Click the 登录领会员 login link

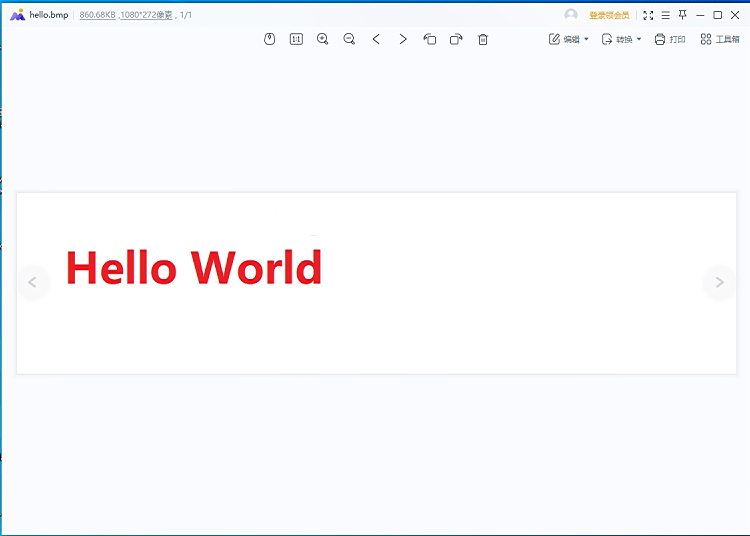[x=609, y=15]
